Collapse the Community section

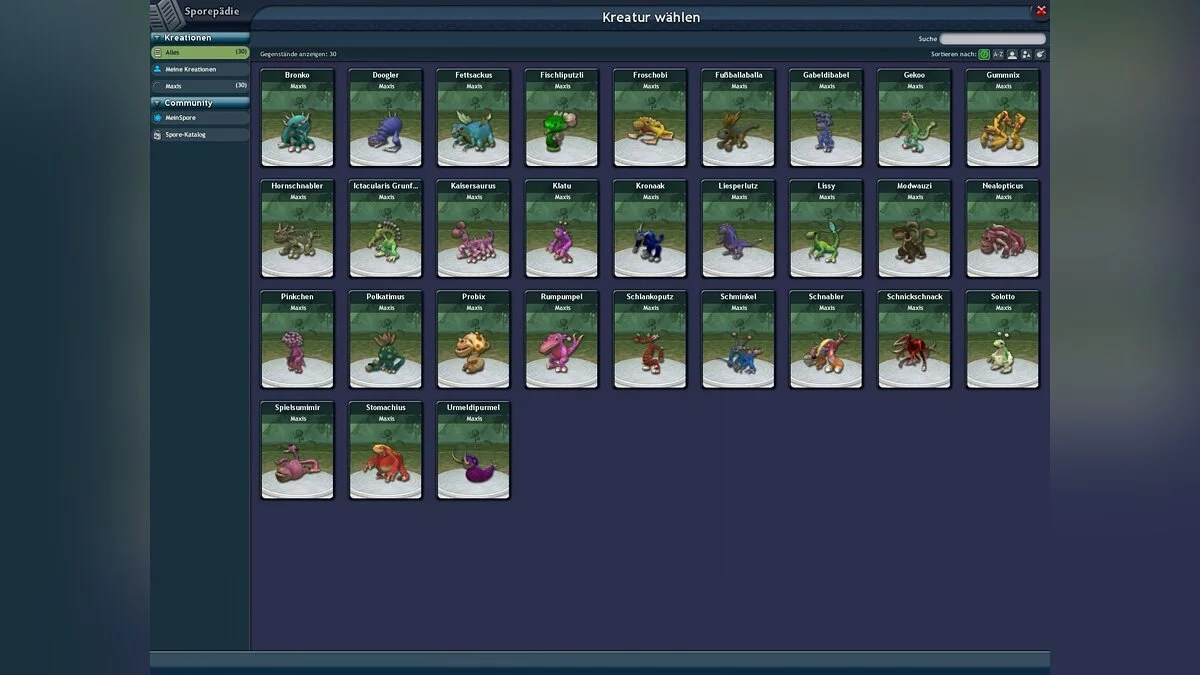tap(157, 103)
